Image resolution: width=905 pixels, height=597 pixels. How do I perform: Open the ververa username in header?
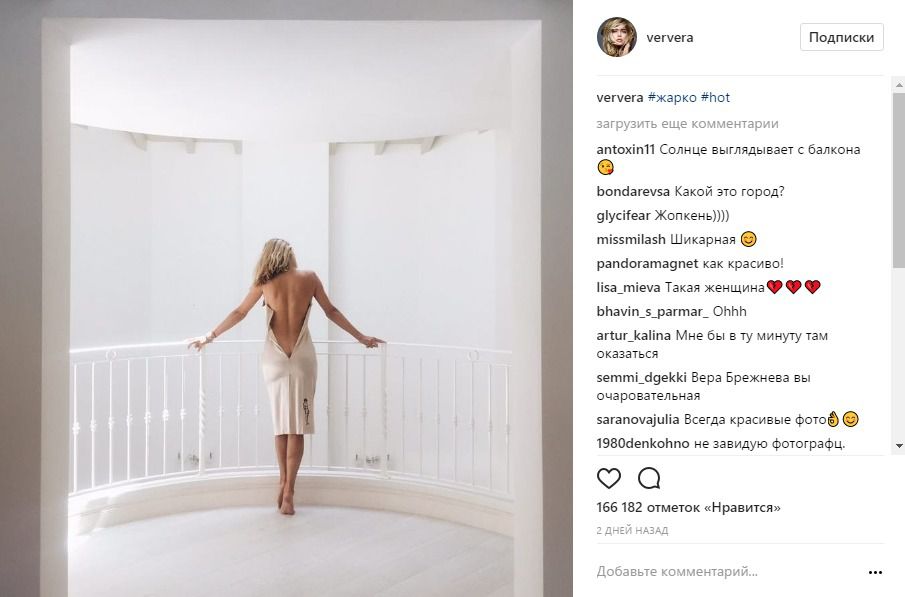coord(670,38)
